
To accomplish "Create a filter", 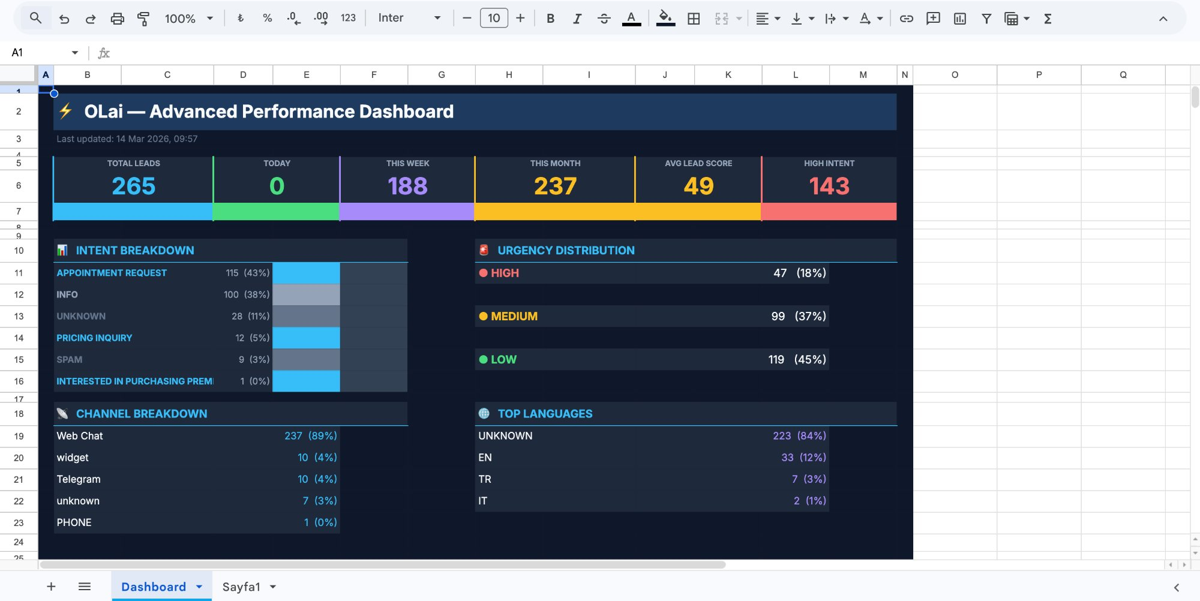I will 986,17.
